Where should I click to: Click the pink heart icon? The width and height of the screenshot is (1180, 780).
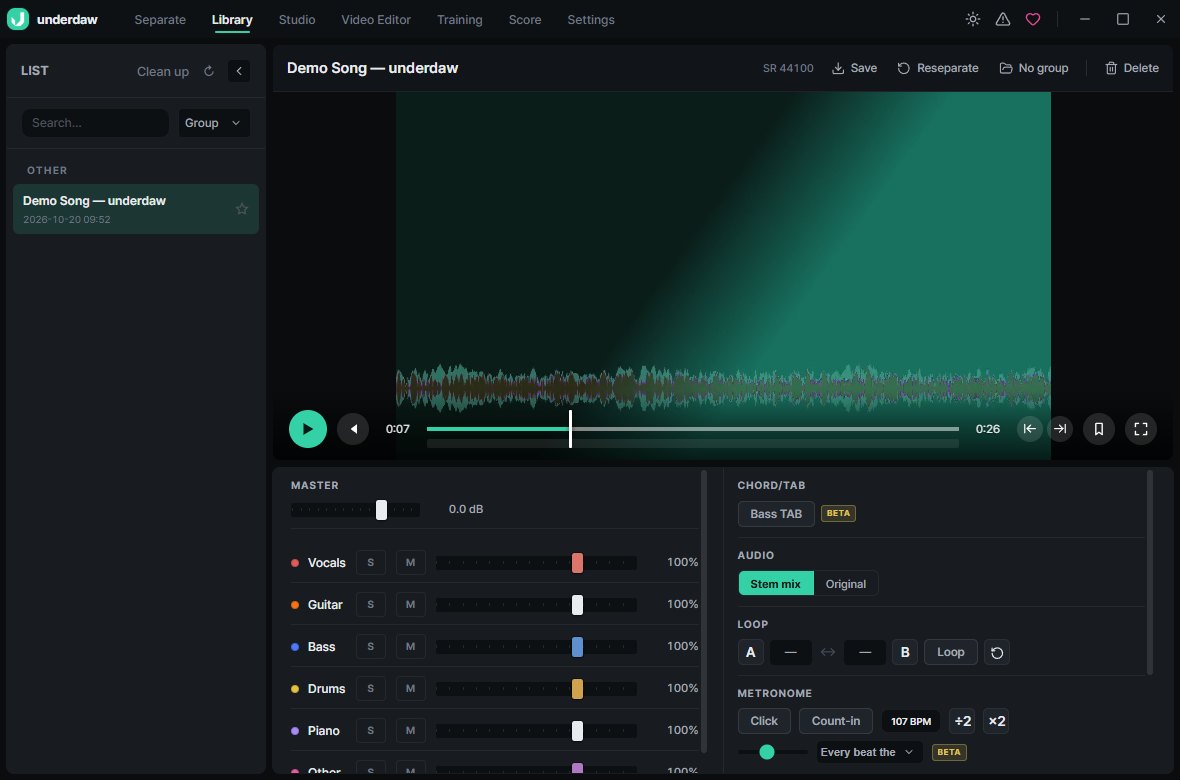click(1033, 20)
